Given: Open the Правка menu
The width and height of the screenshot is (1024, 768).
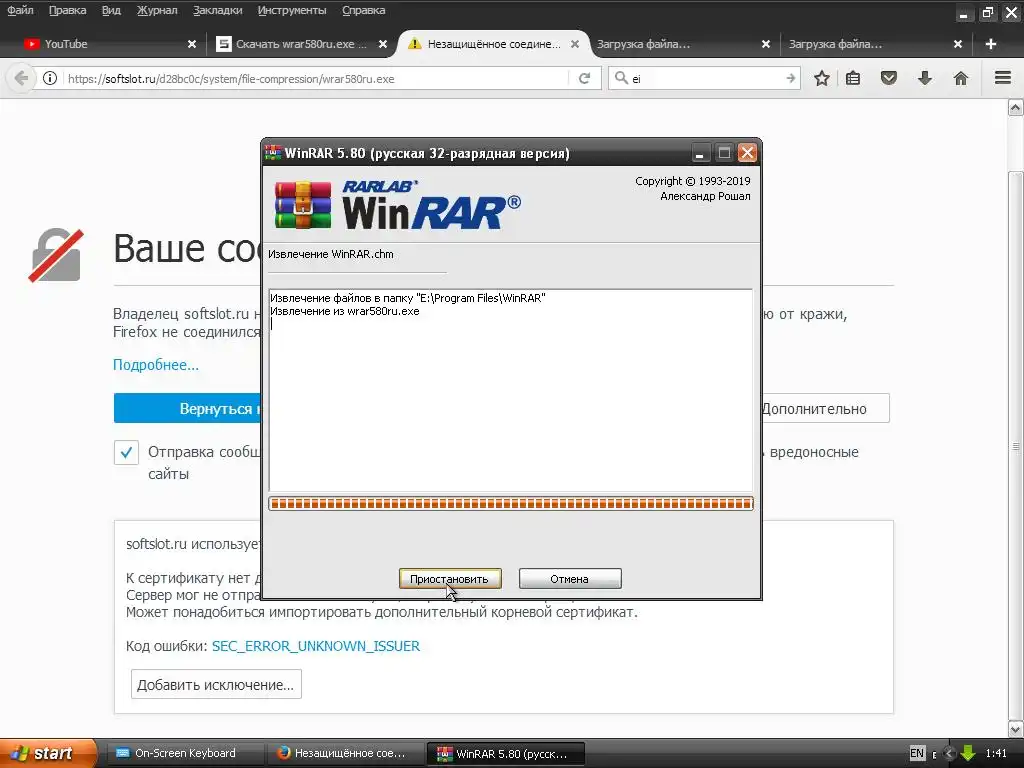Looking at the screenshot, I should click(67, 10).
